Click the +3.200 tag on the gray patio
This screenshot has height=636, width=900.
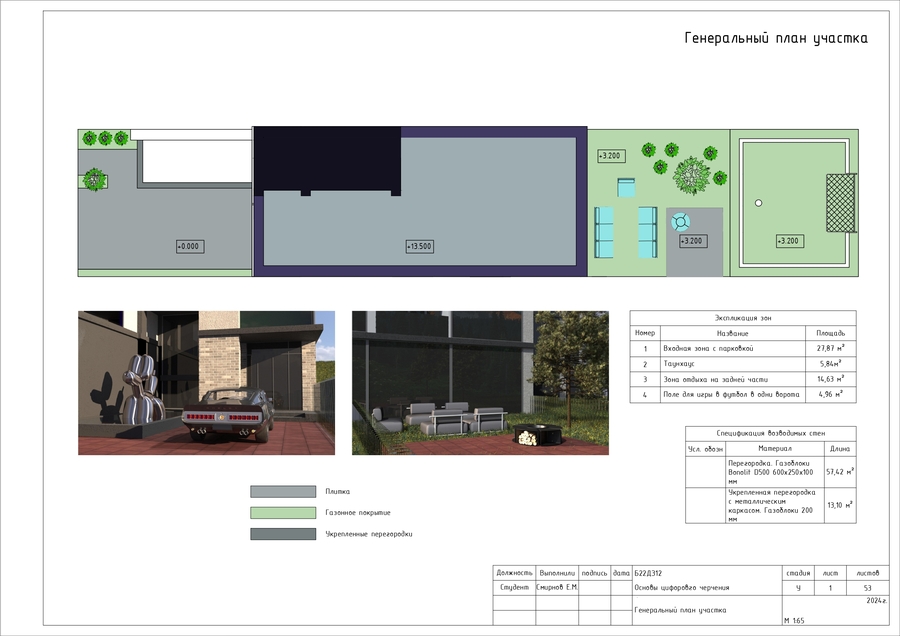pos(693,241)
